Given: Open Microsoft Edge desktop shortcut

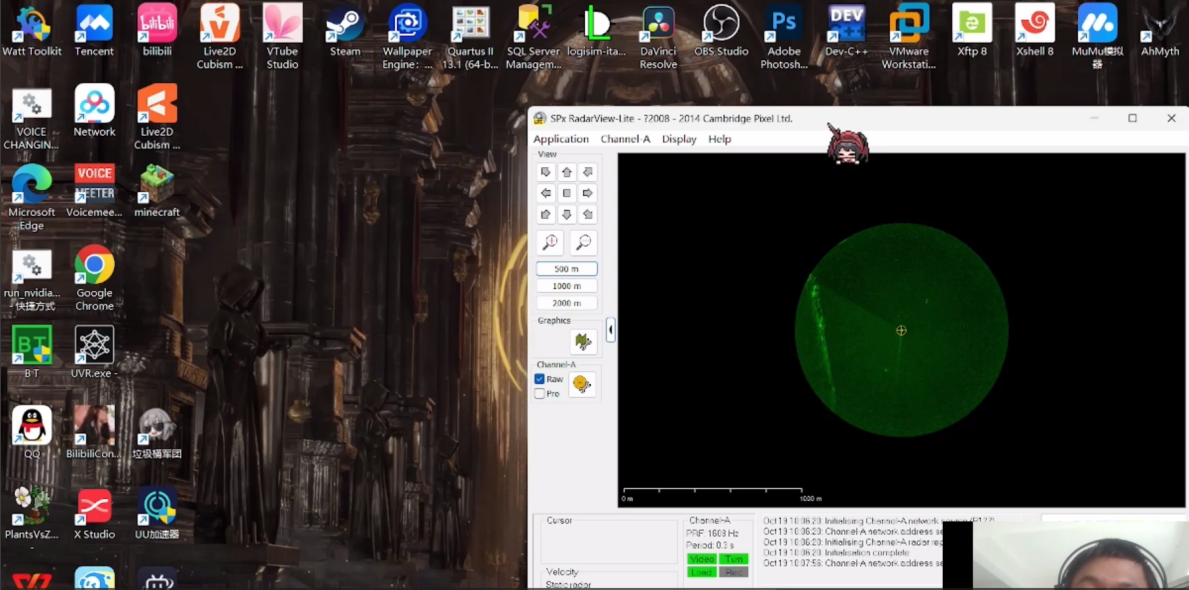Looking at the screenshot, I should click(x=32, y=197).
